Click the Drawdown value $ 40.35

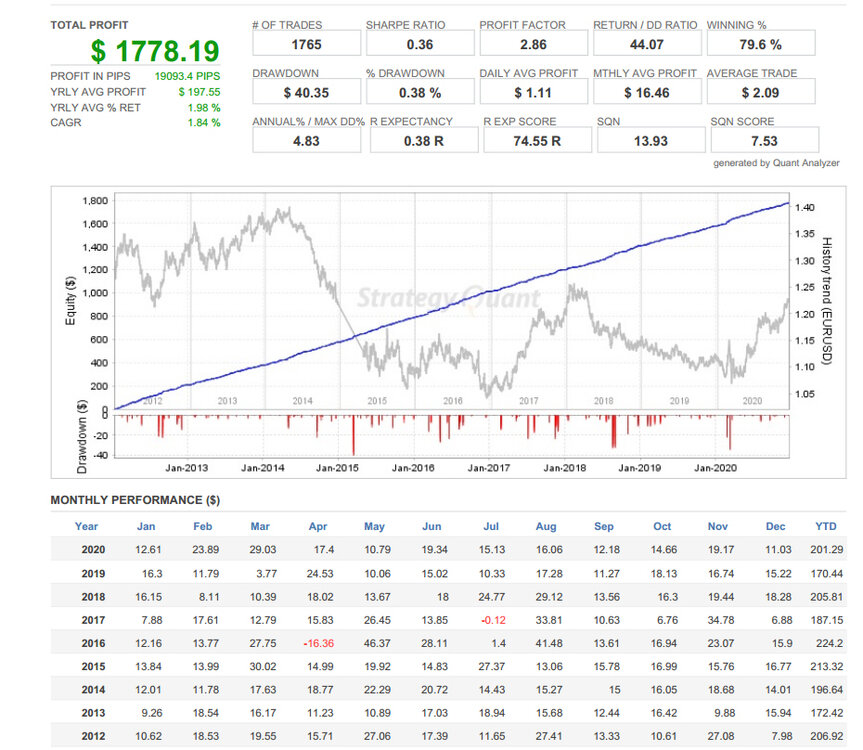pyautogui.click(x=307, y=93)
